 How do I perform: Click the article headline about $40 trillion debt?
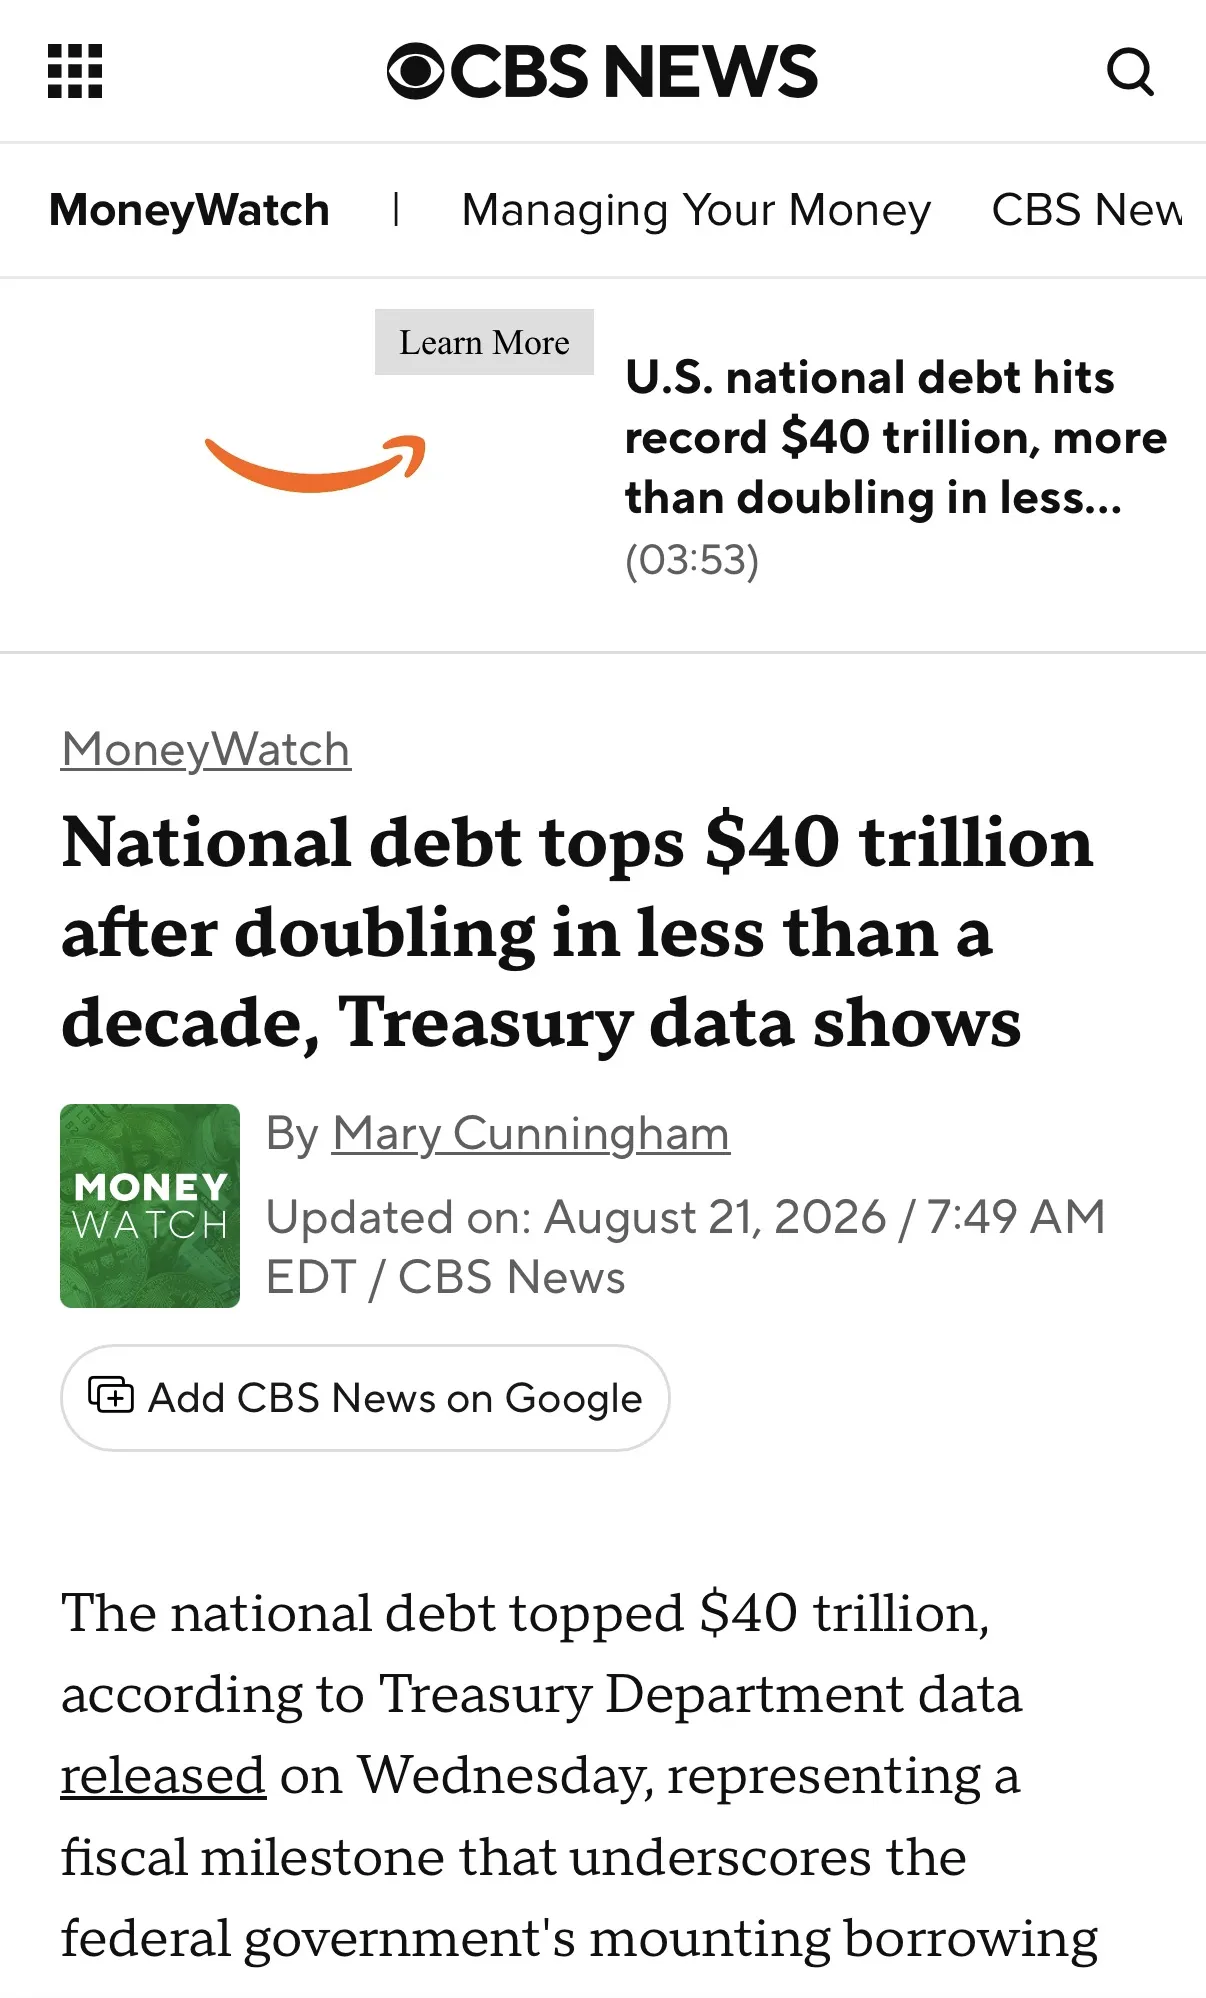coord(578,932)
